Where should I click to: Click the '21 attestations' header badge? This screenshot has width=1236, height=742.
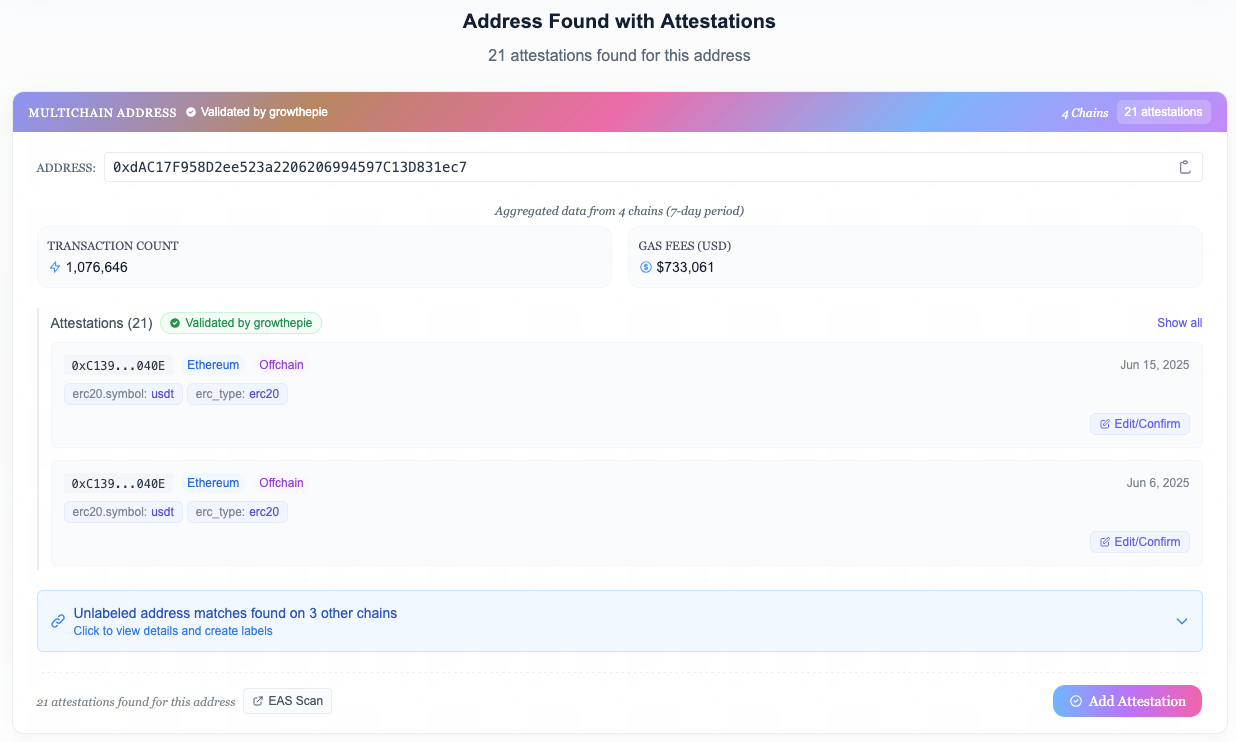[x=1163, y=112]
